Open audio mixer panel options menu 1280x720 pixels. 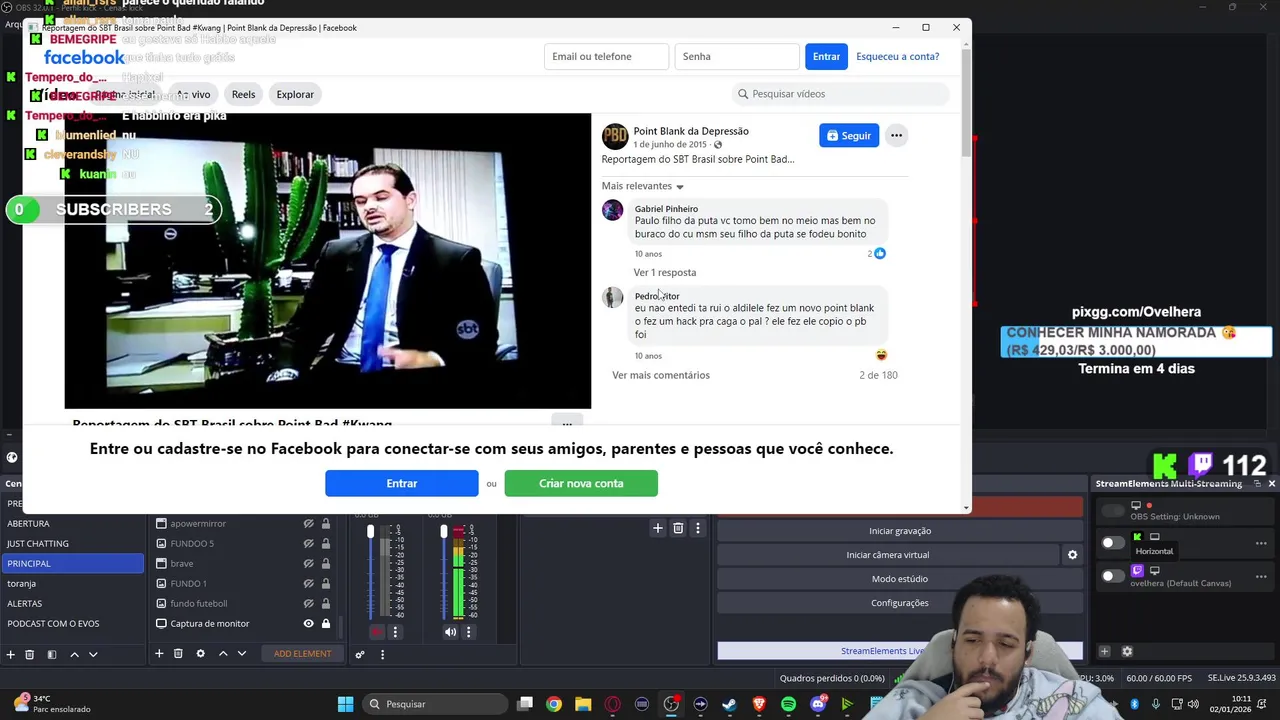[x=382, y=654]
